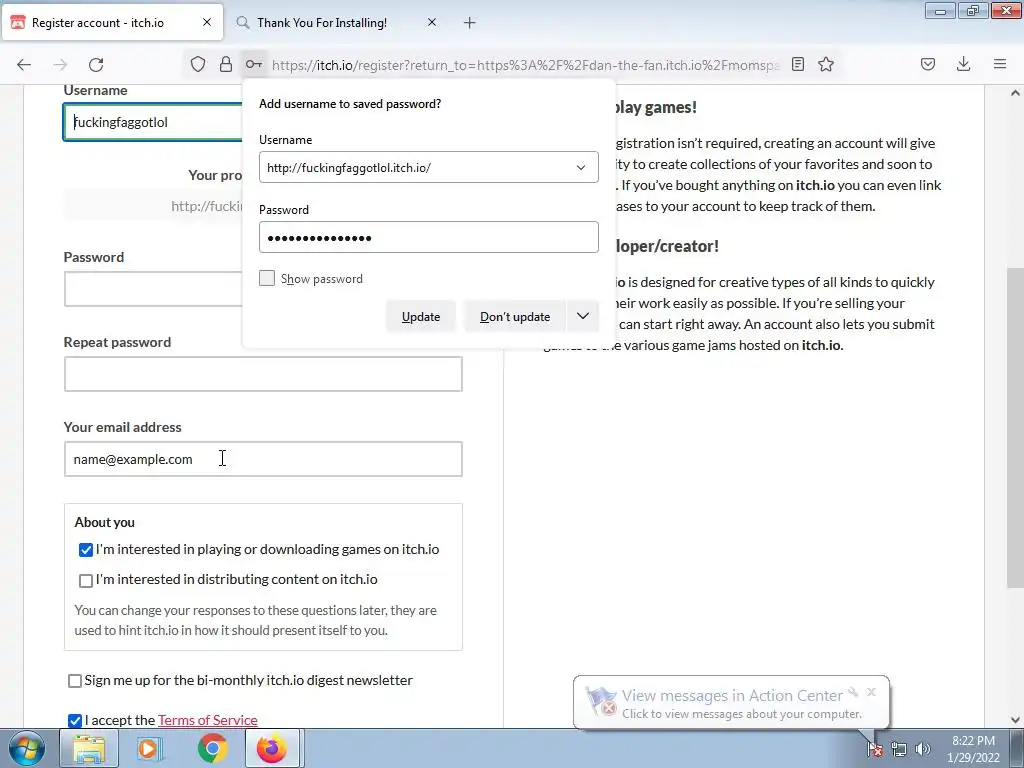The height and width of the screenshot is (768, 1024).
Task: Open the Windows Start menu
Action: click(26, 748)
